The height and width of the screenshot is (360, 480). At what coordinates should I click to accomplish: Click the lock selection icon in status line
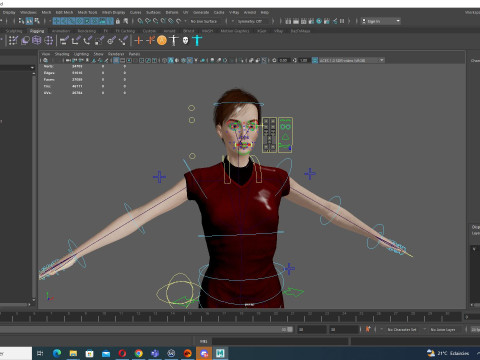118,21
